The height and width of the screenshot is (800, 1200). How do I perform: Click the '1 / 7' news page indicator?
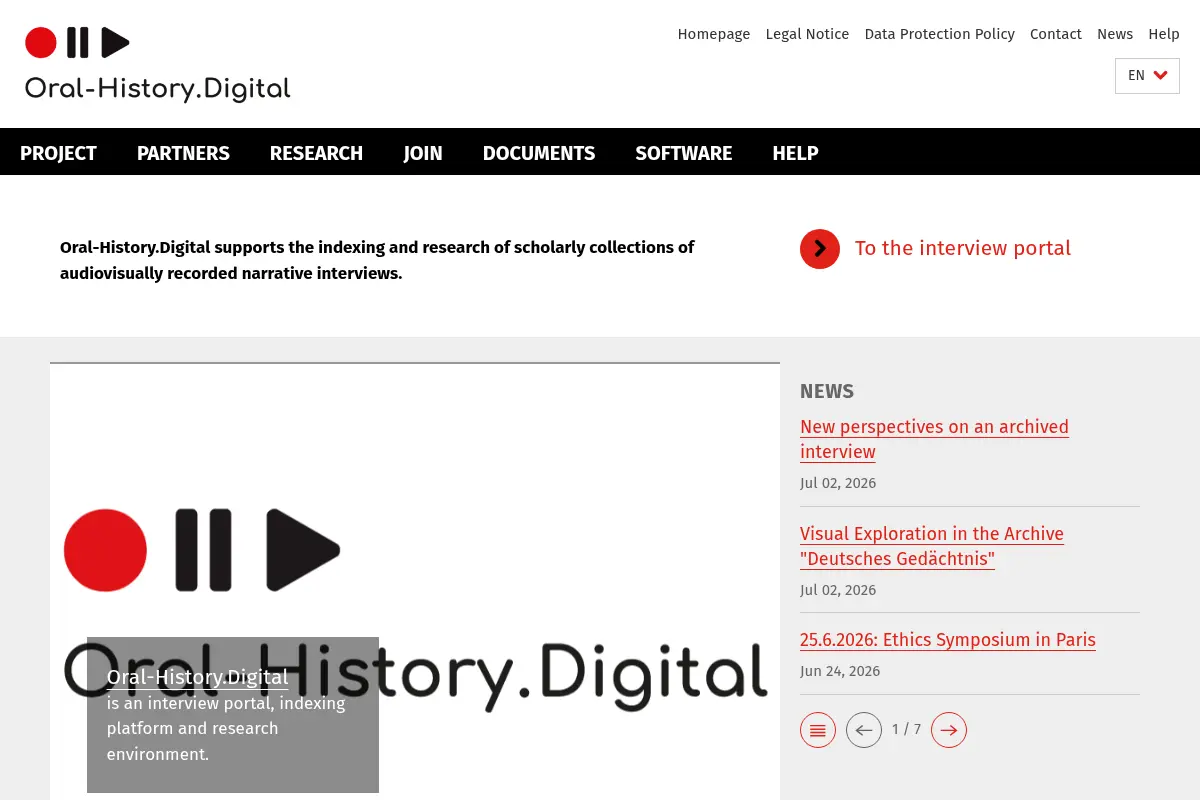[906, 730]
